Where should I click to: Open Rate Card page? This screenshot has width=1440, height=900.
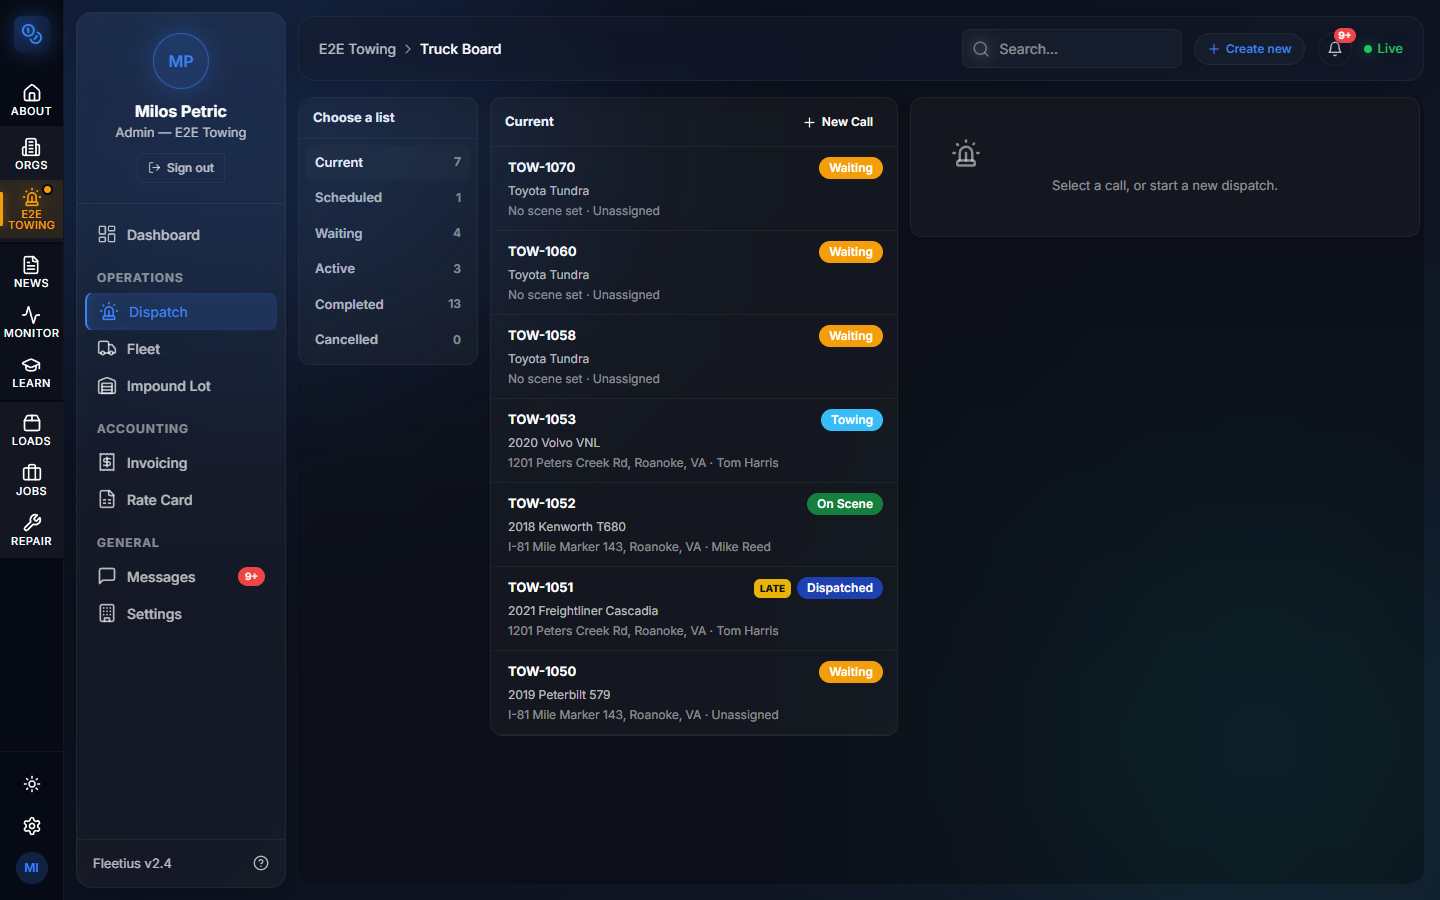181,500
